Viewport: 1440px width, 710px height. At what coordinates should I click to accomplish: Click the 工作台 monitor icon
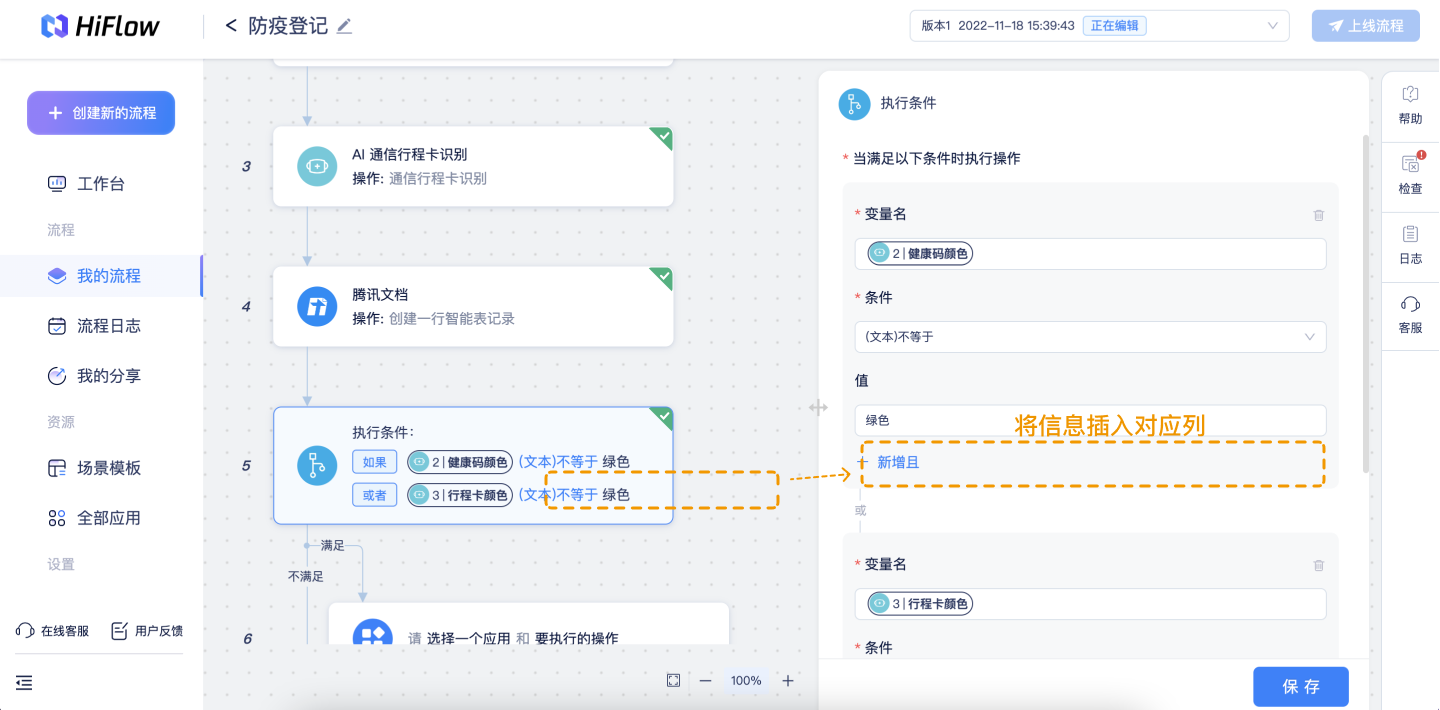[x=57, y=184]
